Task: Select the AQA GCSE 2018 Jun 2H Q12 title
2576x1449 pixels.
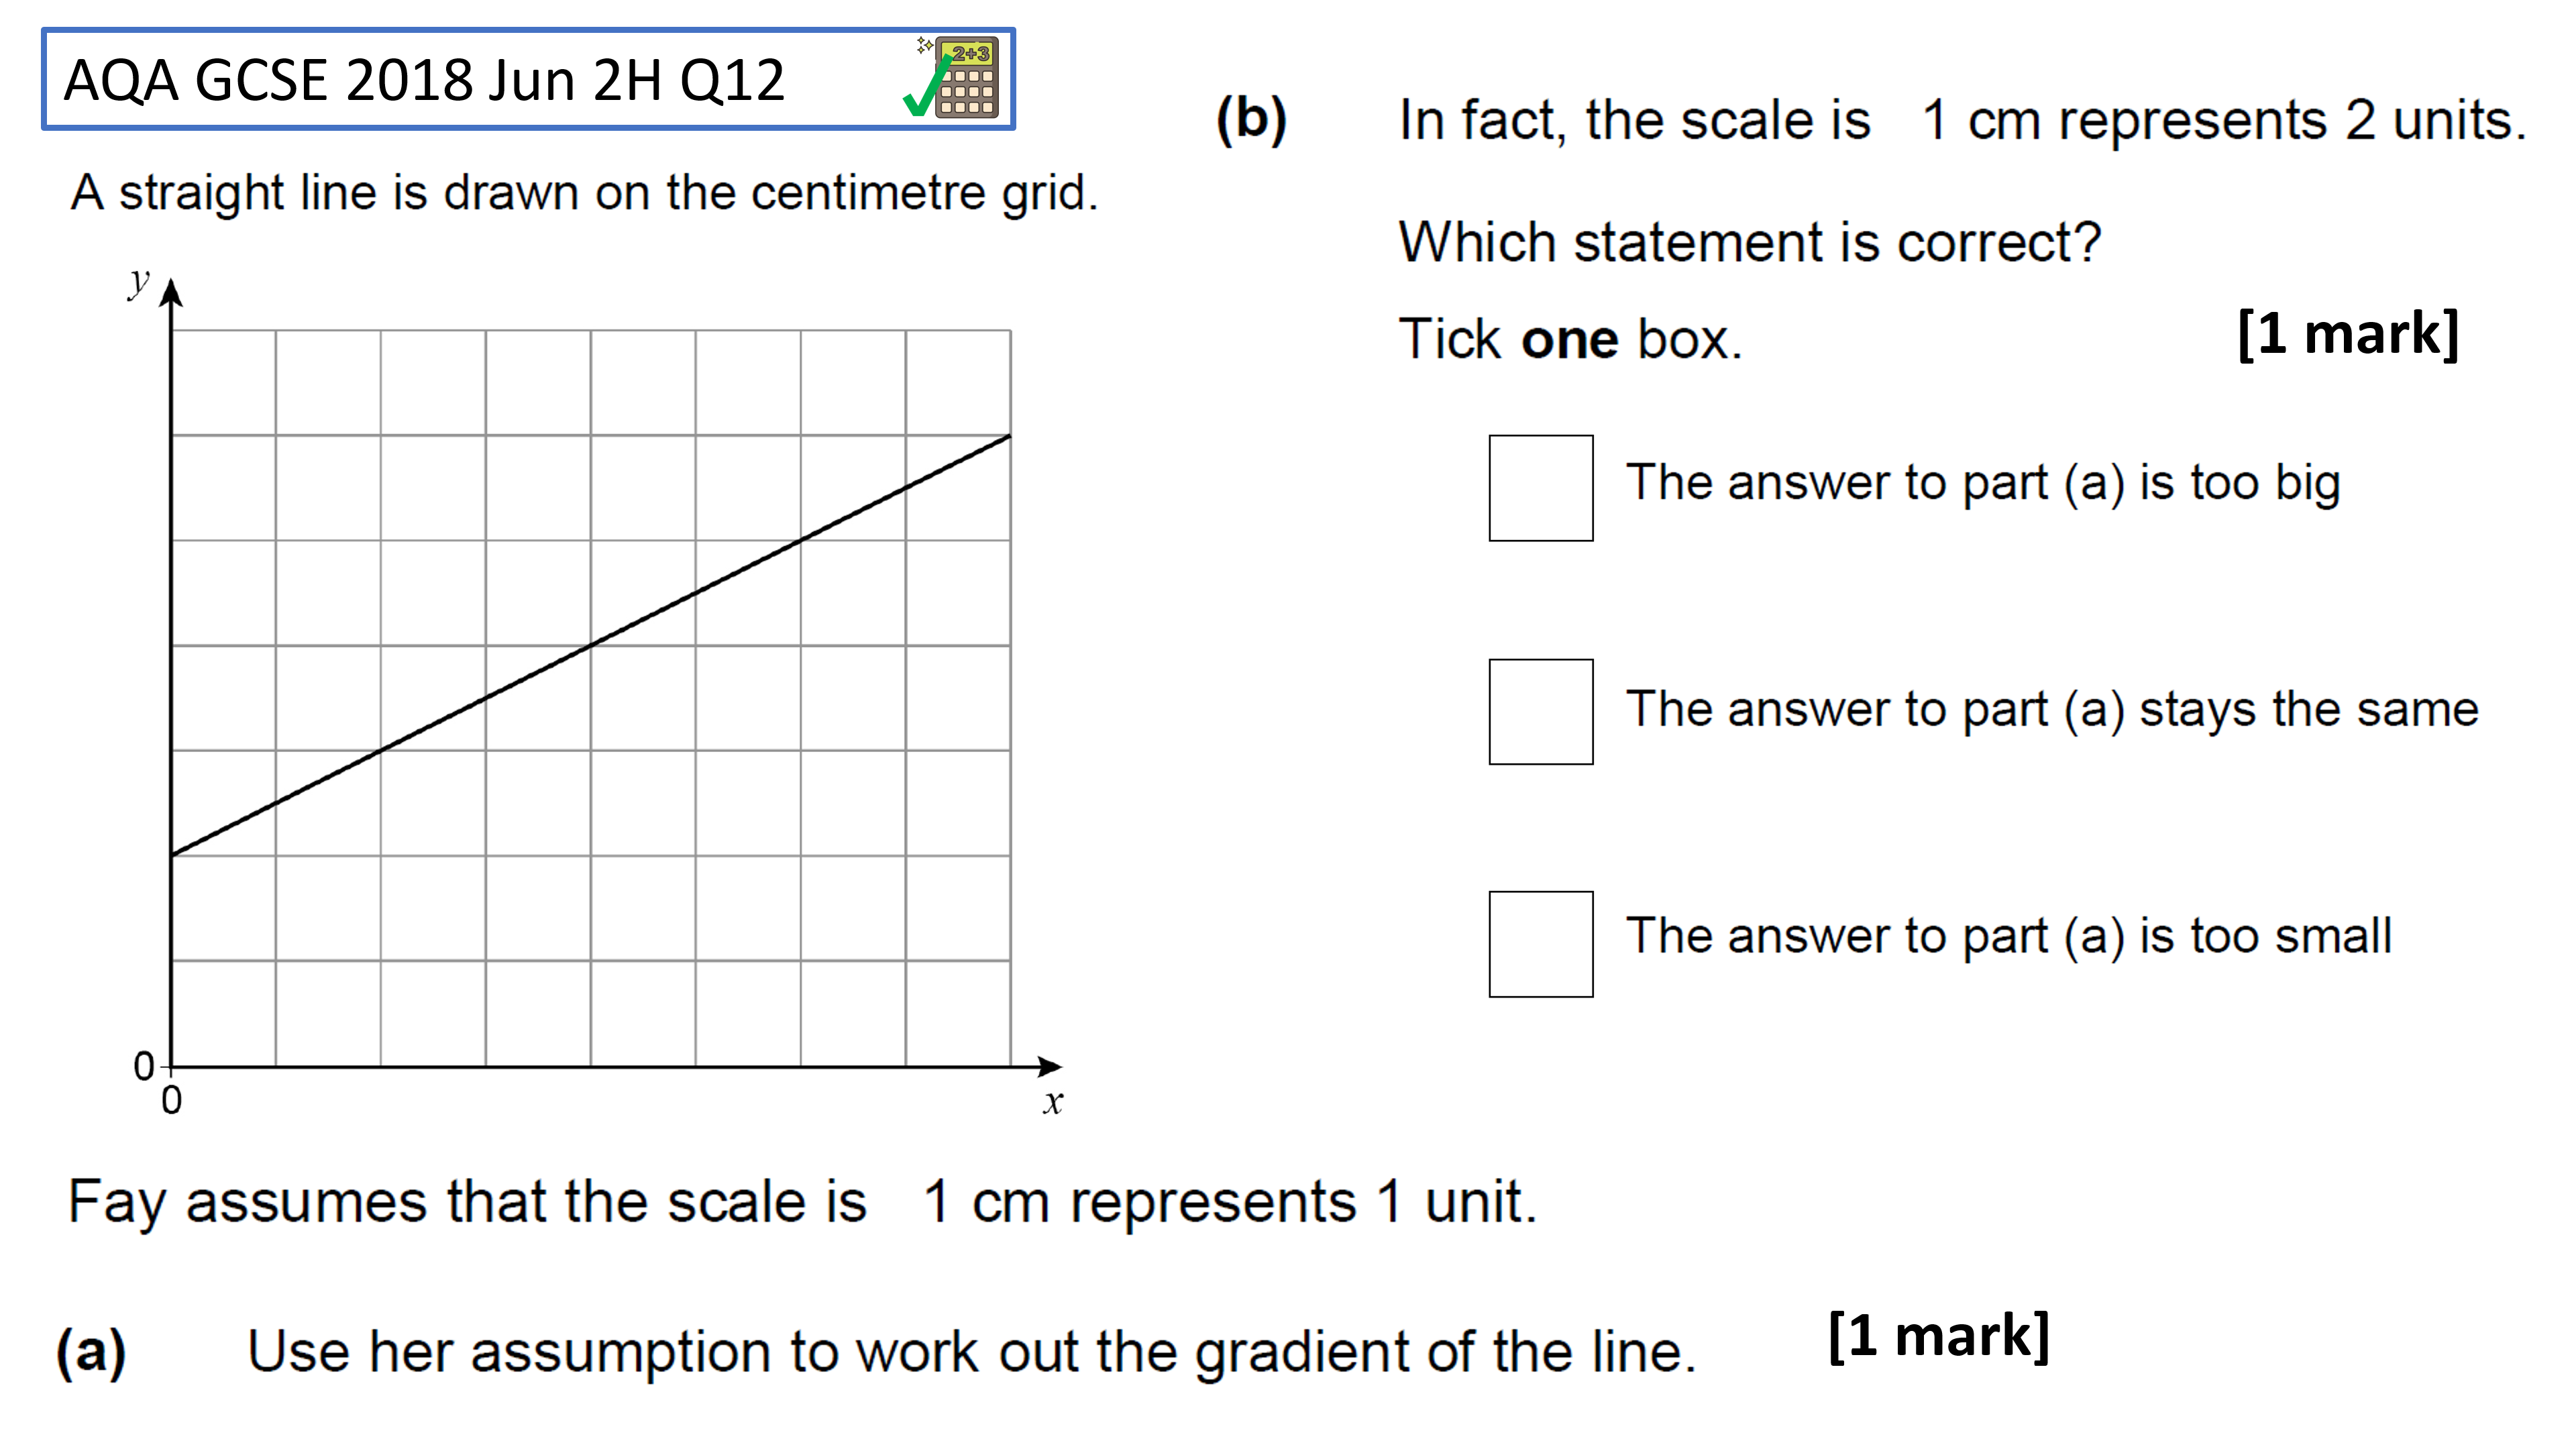Action: 424,80
